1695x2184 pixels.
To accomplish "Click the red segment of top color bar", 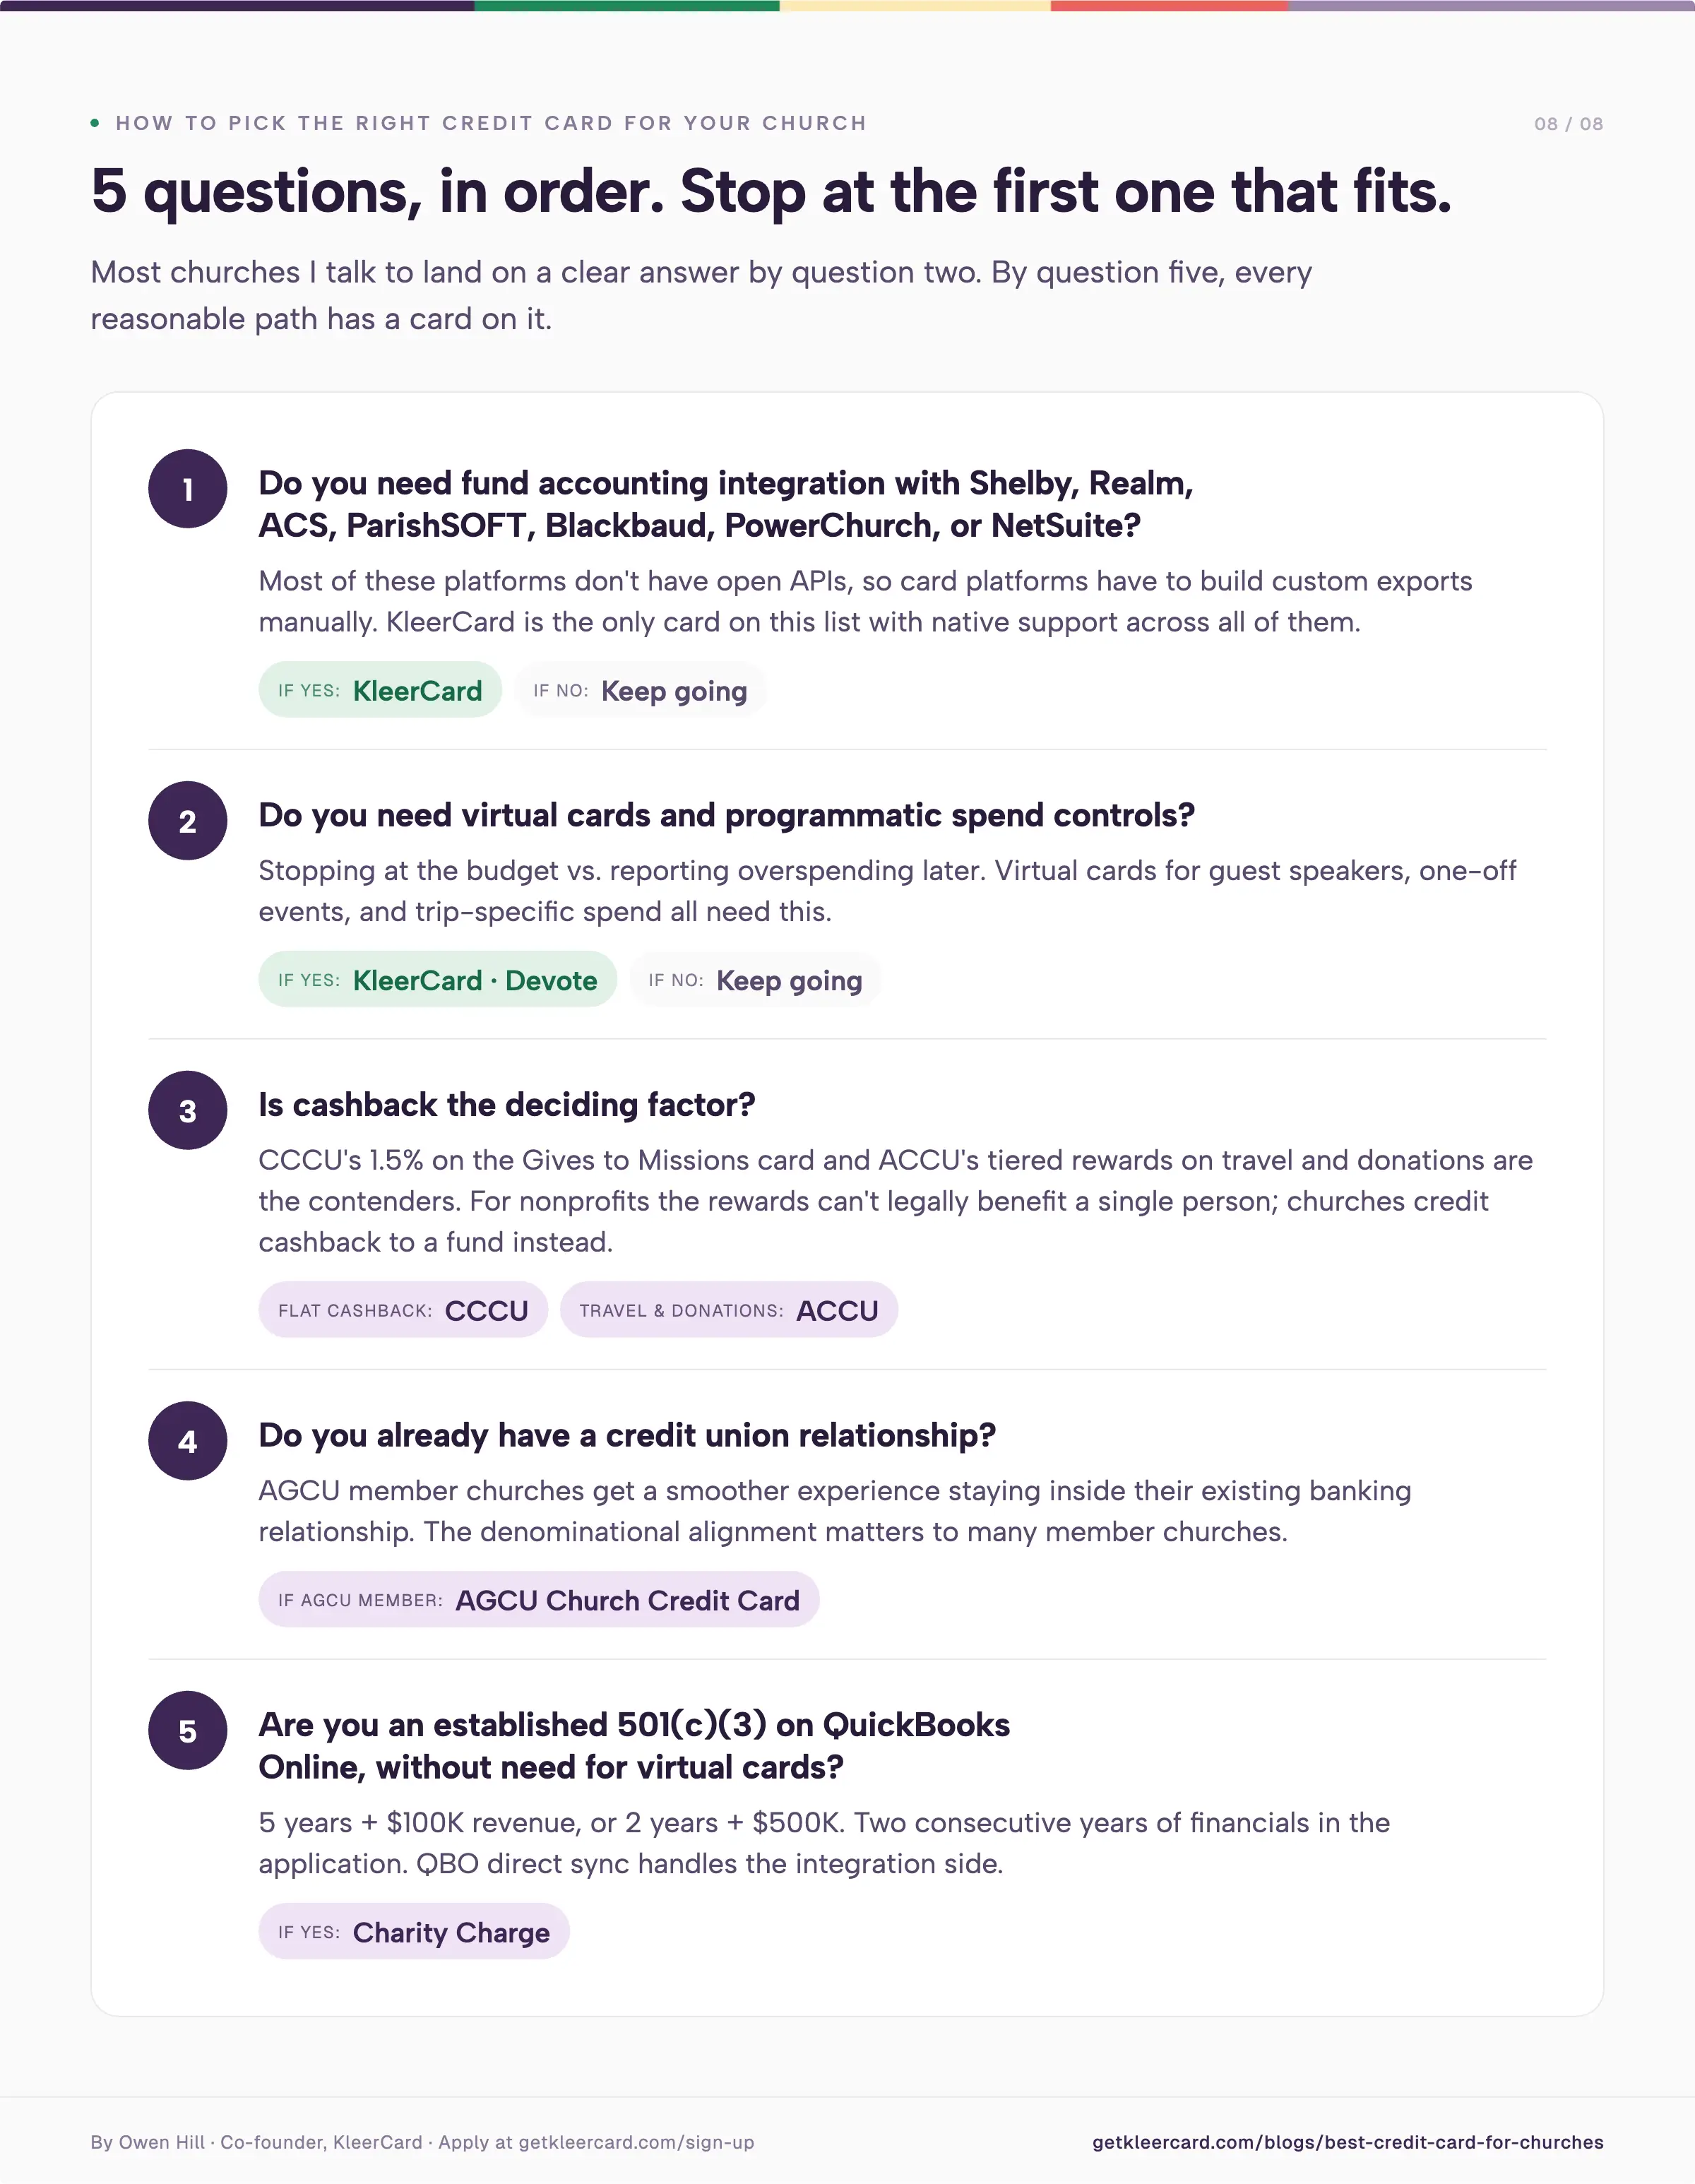I will [1169, 5].
